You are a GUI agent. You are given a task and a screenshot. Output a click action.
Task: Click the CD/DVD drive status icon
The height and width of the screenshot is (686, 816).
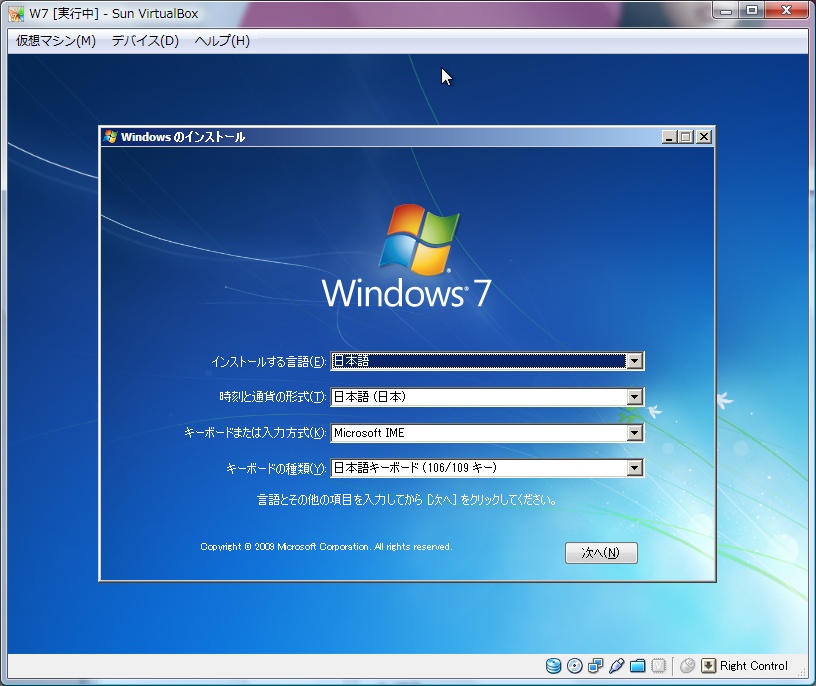575,666
